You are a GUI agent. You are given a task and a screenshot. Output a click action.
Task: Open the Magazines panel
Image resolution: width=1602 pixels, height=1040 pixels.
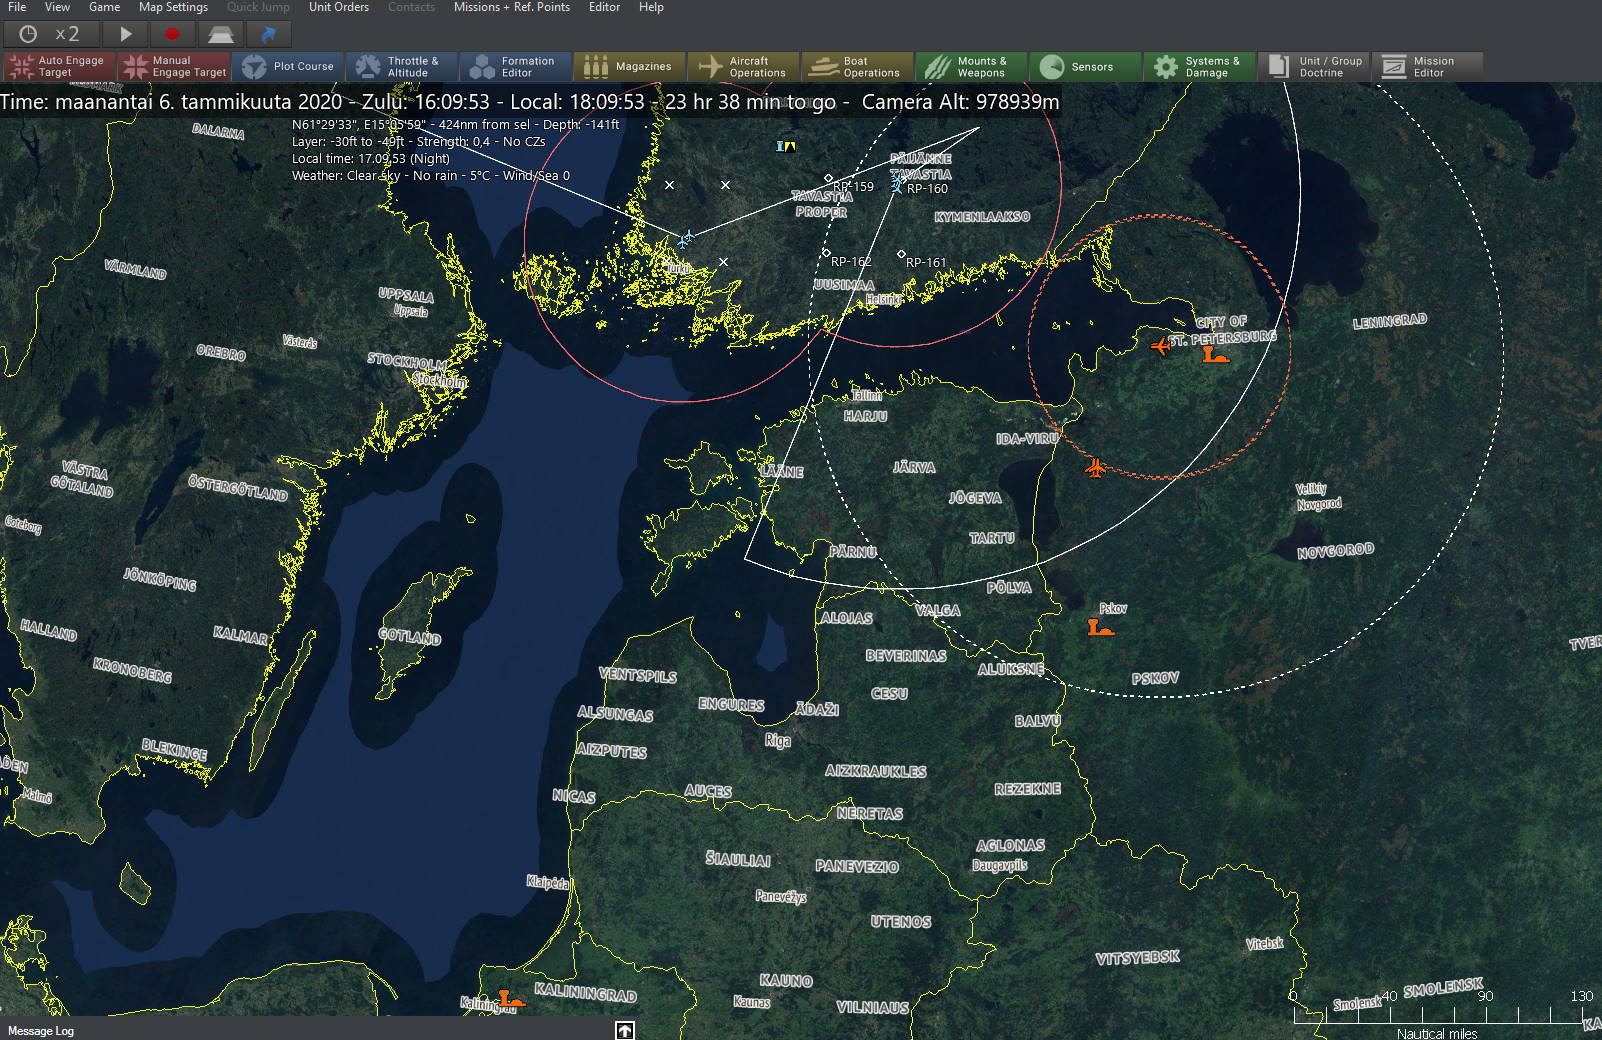[629, 67]
